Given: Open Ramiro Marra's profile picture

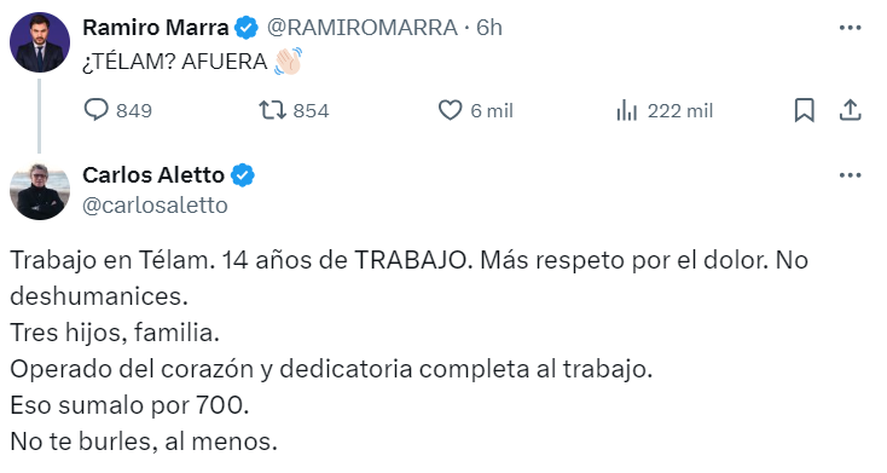Looking at the screenshot, I should [x=40, y=42].
